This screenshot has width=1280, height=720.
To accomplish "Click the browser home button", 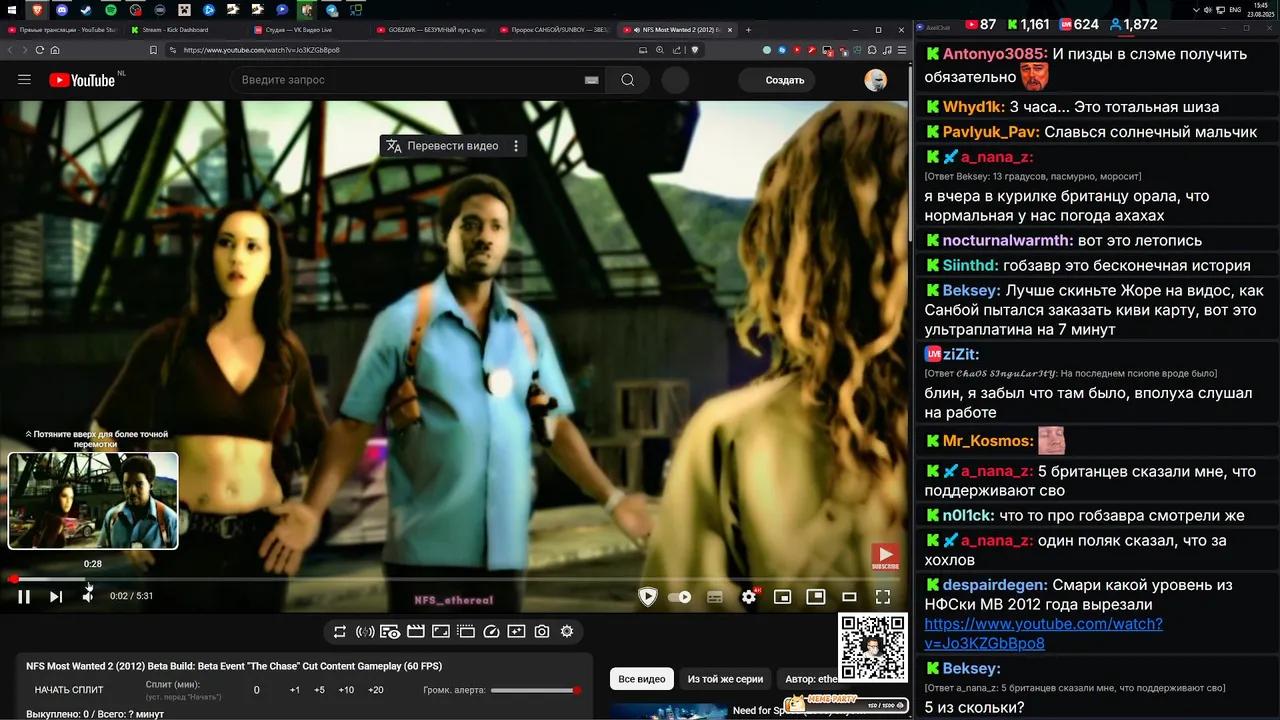I will 55,50.
